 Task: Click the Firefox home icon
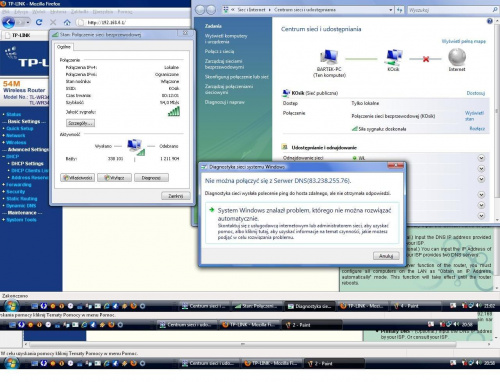click(x=67, y=22)
